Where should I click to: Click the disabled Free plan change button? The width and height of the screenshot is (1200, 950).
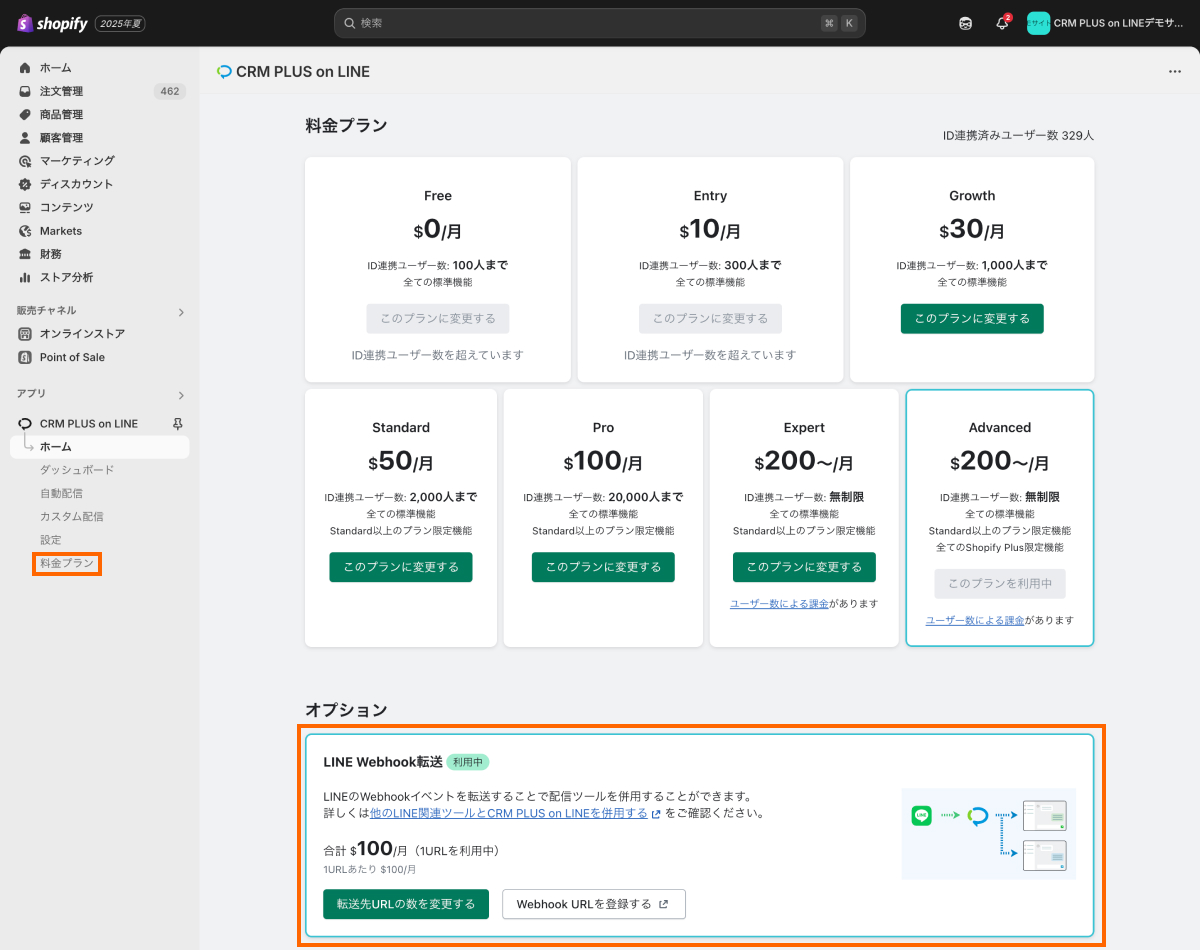tap(438, 319)
